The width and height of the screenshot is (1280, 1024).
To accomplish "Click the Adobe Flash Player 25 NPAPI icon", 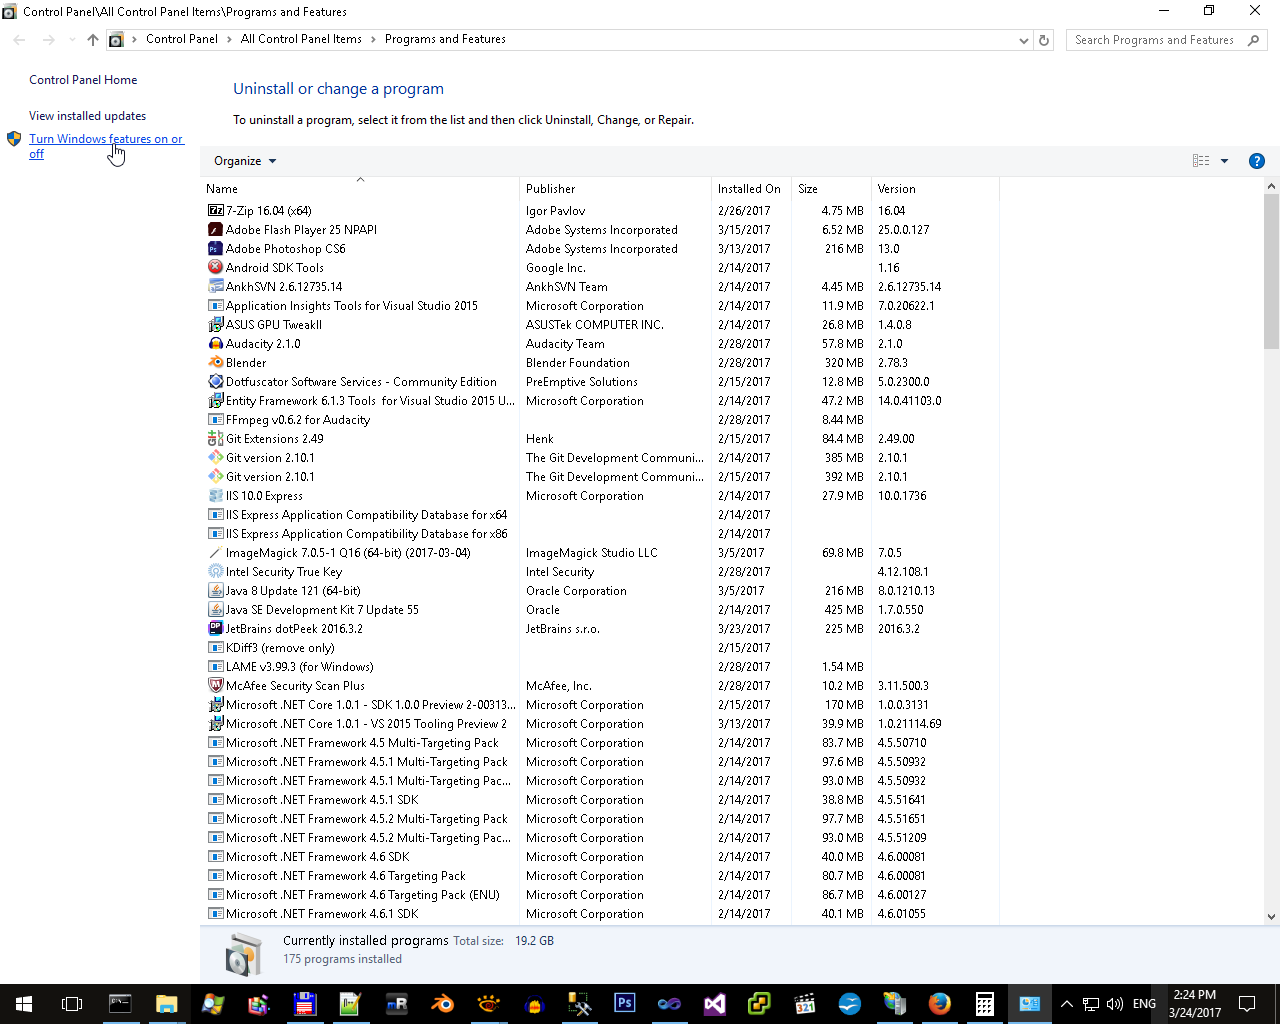I will pos(215,230).
